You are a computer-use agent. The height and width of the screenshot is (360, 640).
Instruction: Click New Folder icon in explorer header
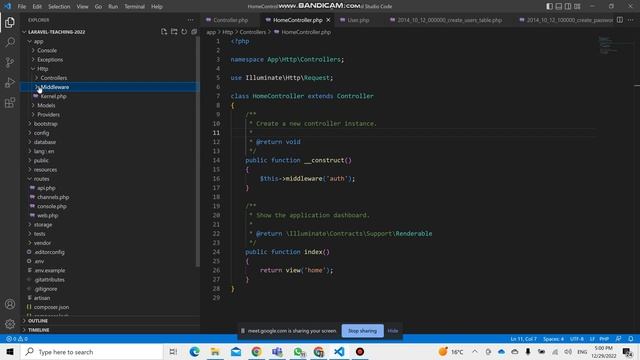[174, 32]
